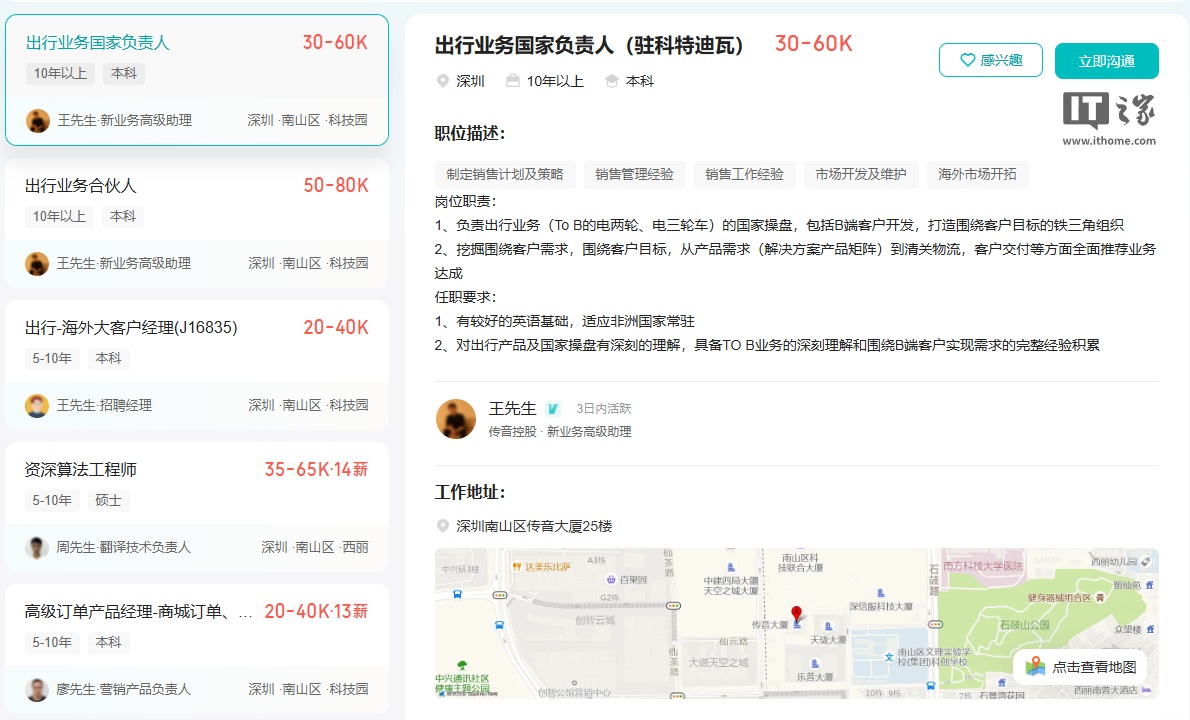Click the work address pin icon
This screenshot has width=1190, height=720.
click(443, 526)
